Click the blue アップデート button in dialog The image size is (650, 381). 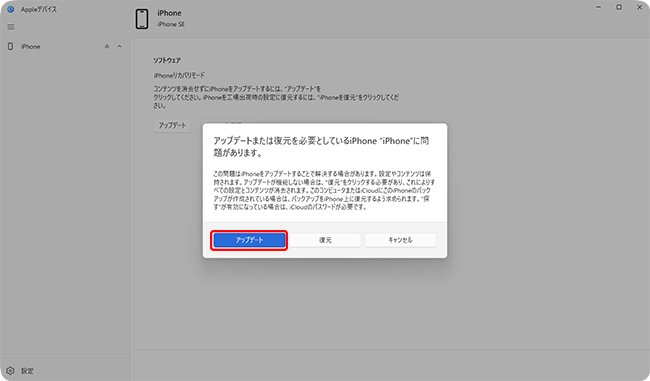[249, 240]
